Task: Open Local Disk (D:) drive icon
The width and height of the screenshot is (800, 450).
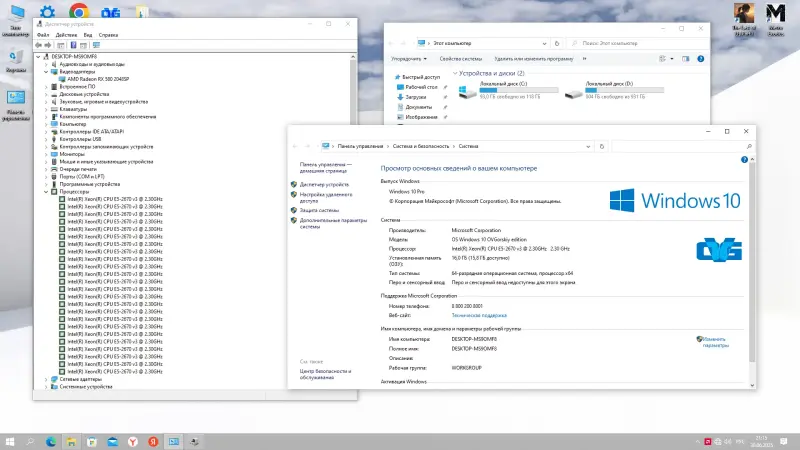Action: 573,94
